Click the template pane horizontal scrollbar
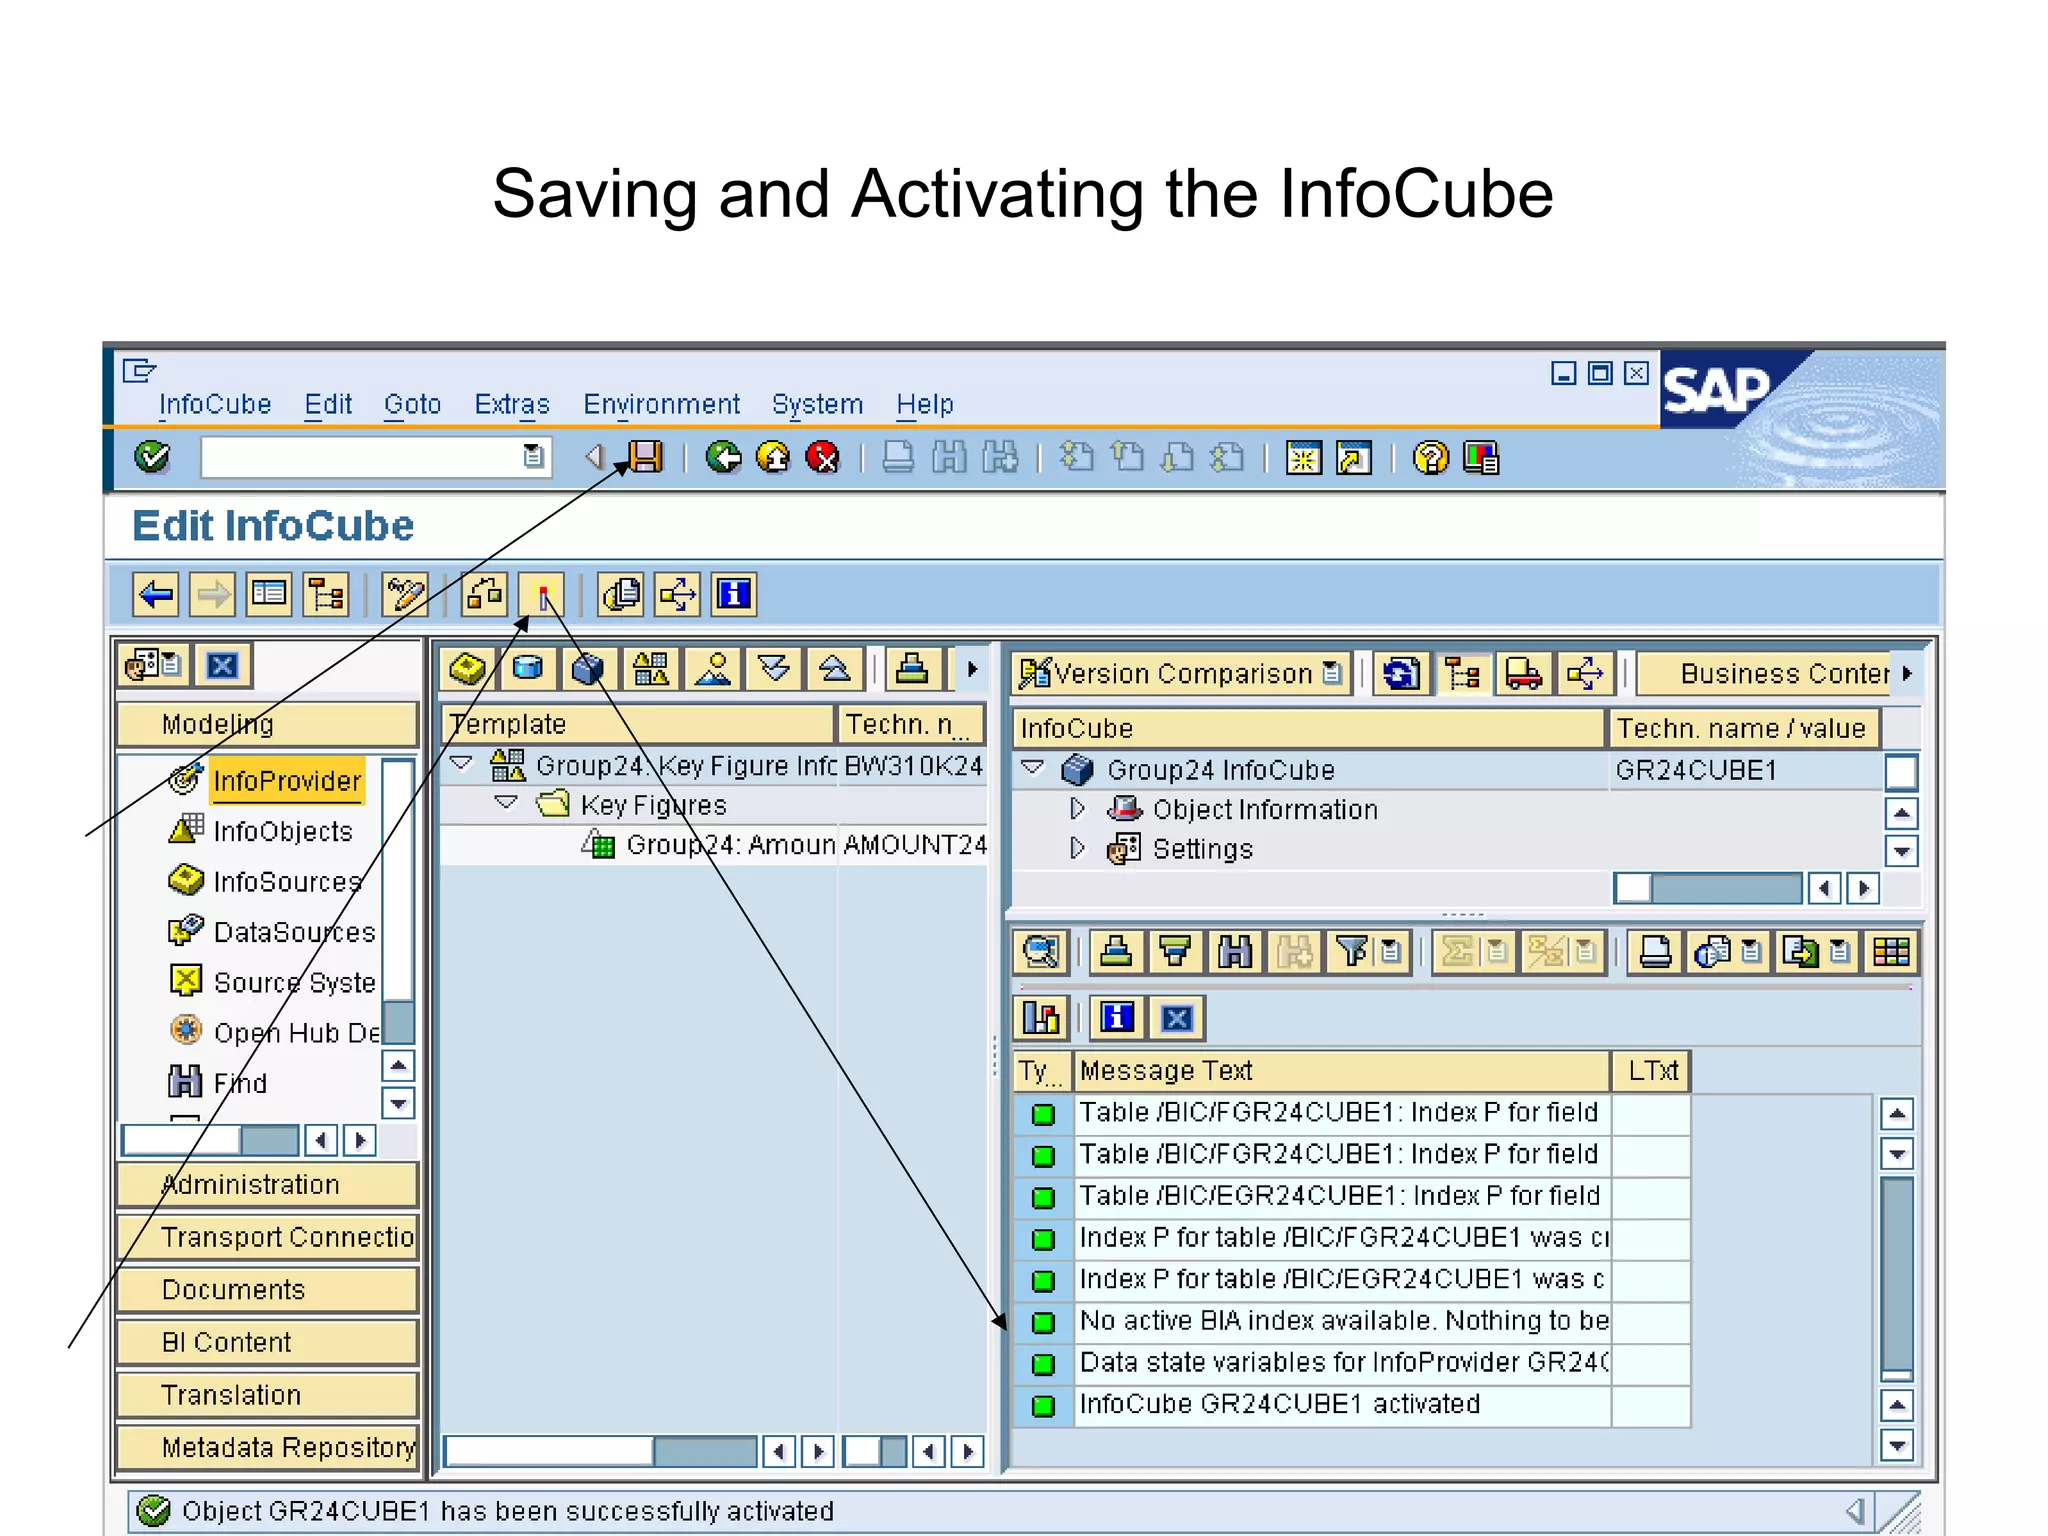The image size is (2048, 1536). (600, 1450)
